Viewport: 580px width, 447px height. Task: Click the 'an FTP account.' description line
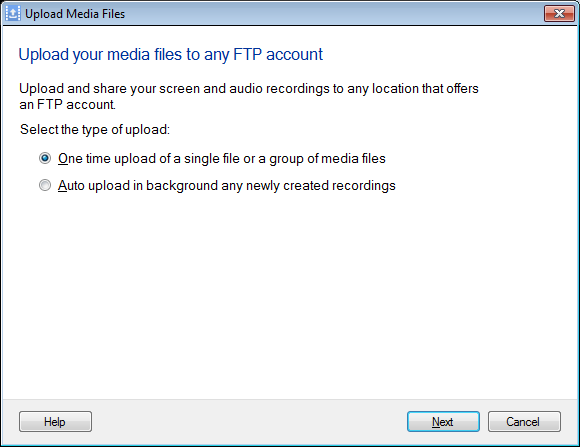tap(67, 105)
